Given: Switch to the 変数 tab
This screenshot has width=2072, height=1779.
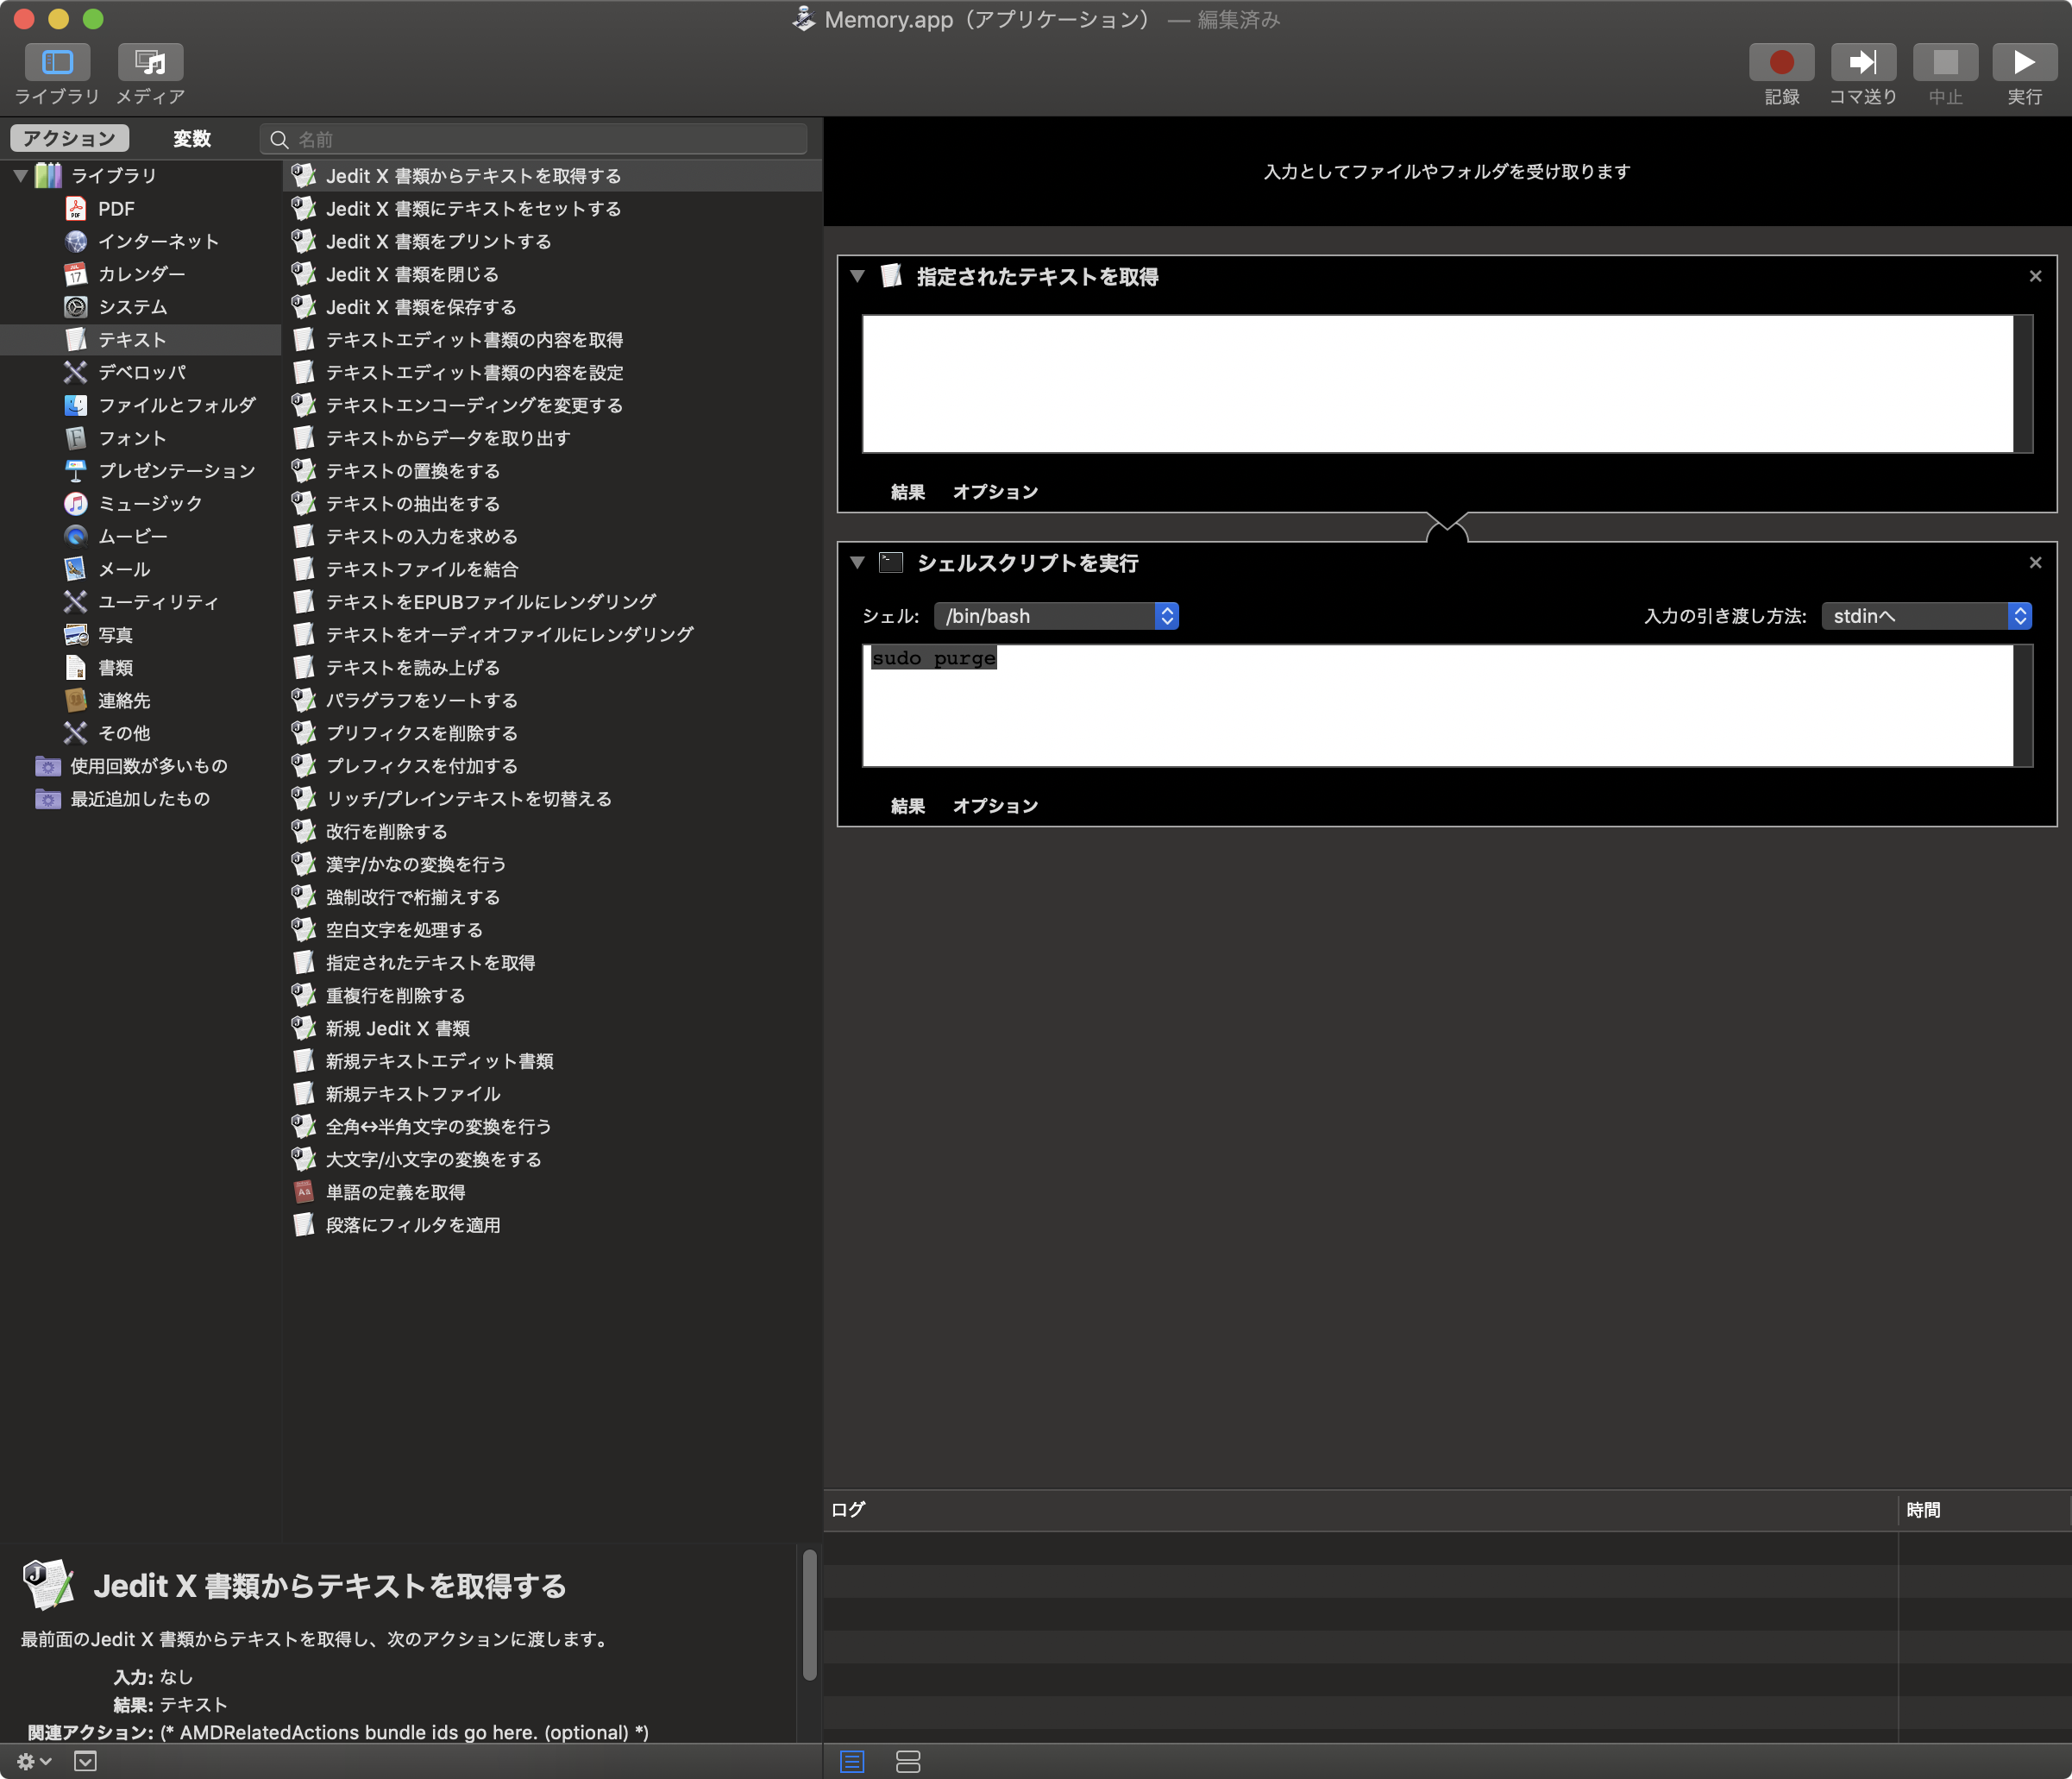Looking at the screenshot, I should point(192,138).
